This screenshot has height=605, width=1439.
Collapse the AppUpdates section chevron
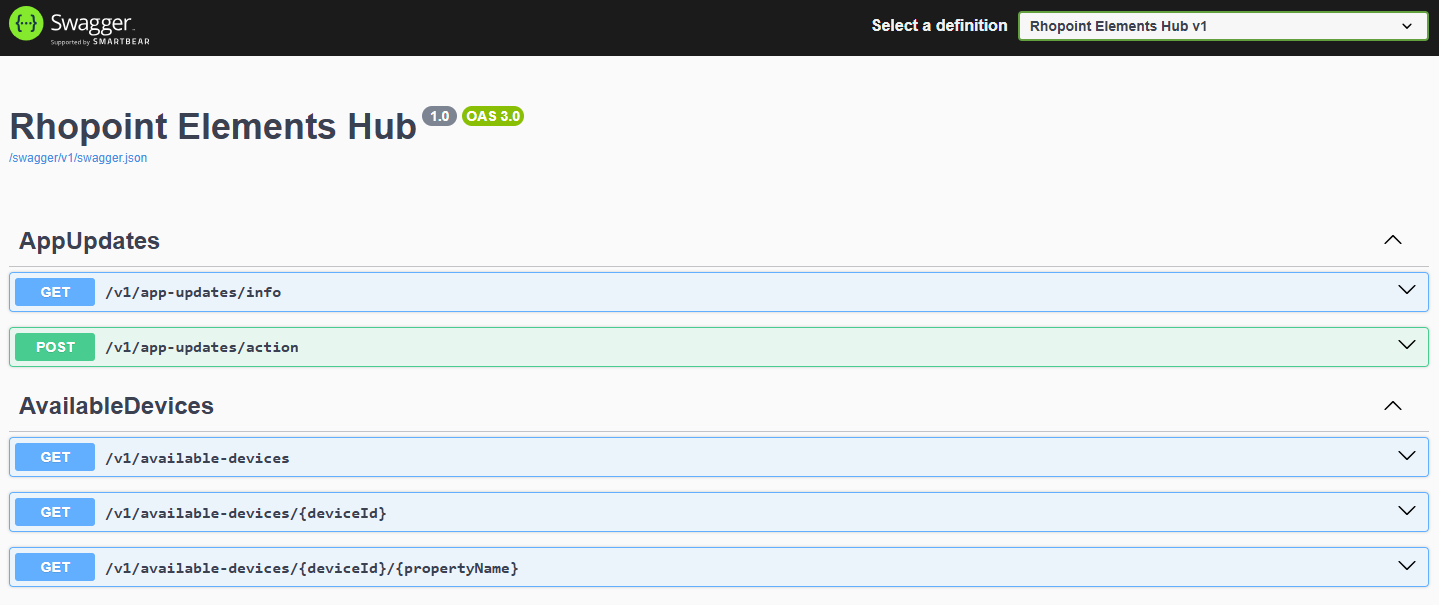pyautogui.click(x=1392, y=240)
